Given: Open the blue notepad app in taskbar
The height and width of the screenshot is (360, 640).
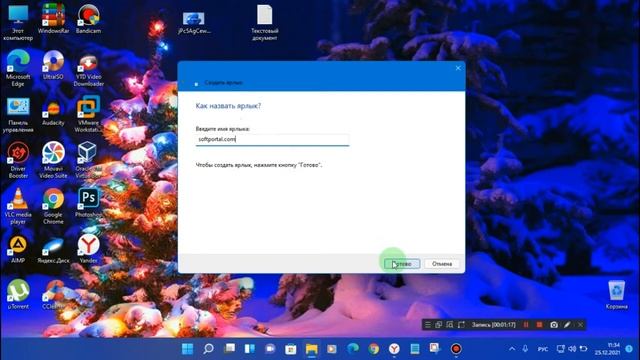Looking at the screenshot, I should coord(415,349).
